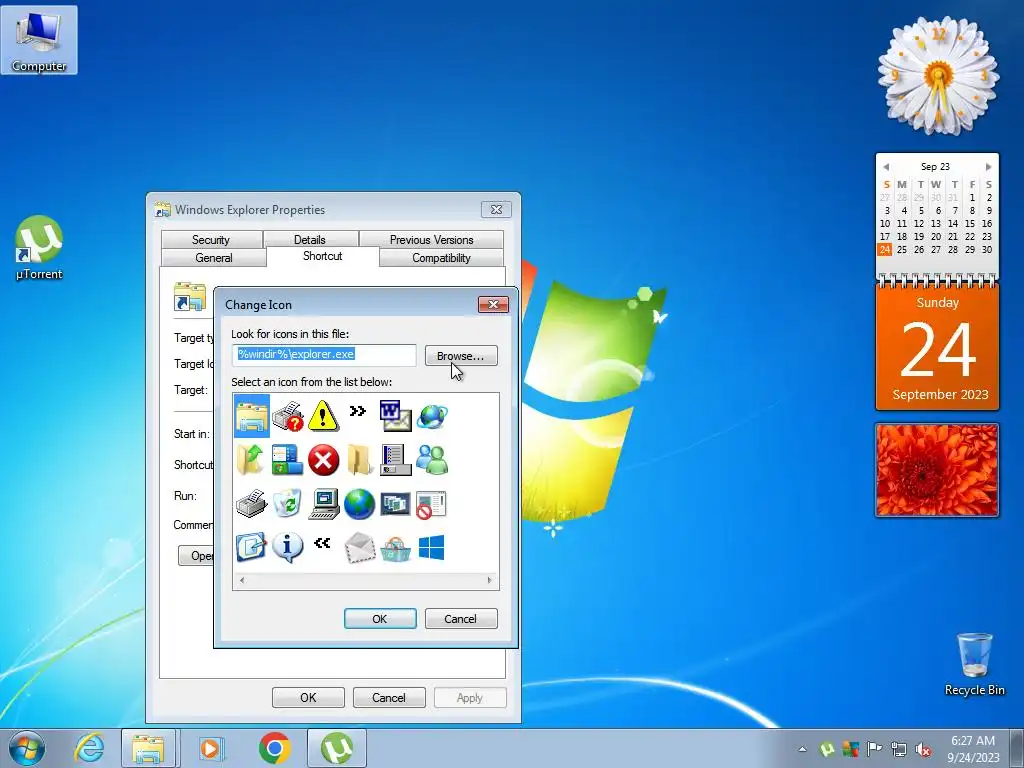
Task: Choose the old desktop computer icon
Action: click(323, 504)
